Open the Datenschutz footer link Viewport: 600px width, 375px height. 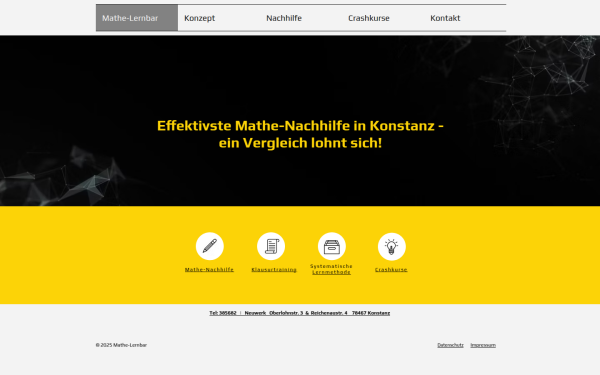pyautogui.click(x=450, y=345)
